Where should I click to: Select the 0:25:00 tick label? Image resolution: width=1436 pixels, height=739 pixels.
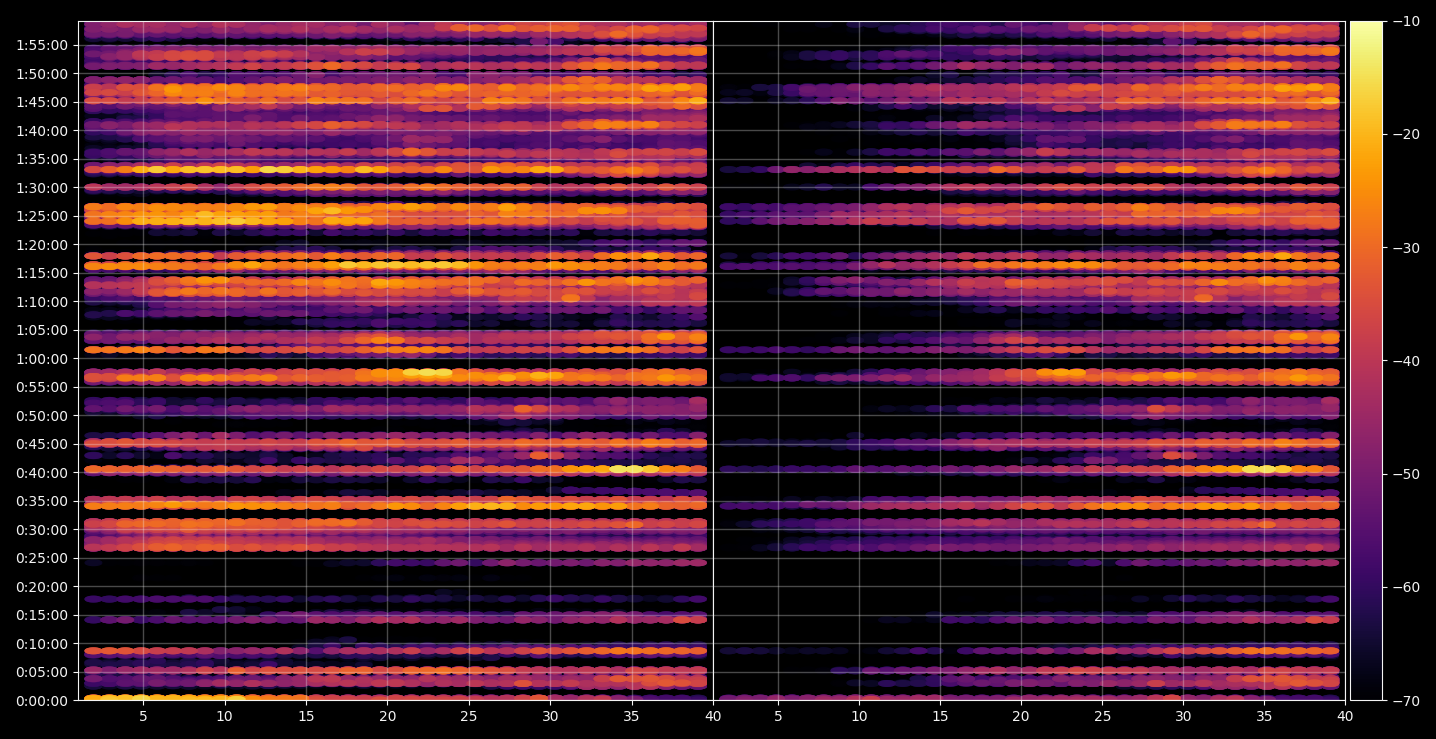[42, 558]
